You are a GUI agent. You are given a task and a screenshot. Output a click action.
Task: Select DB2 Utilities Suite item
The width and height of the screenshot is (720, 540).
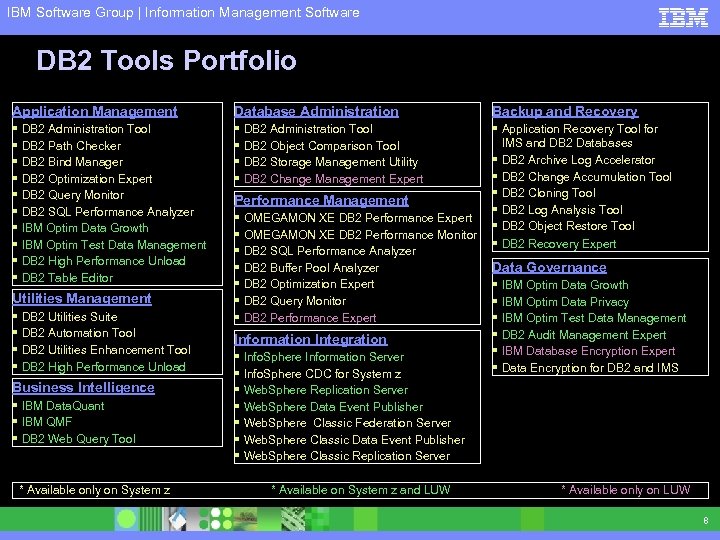(x=70, y=317)
